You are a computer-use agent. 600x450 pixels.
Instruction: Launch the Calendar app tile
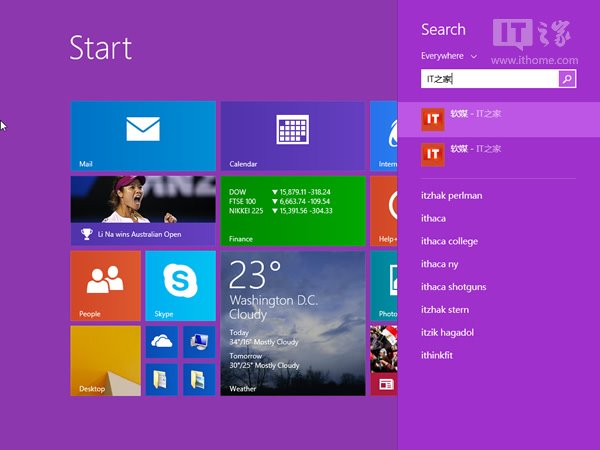[292, 136]
